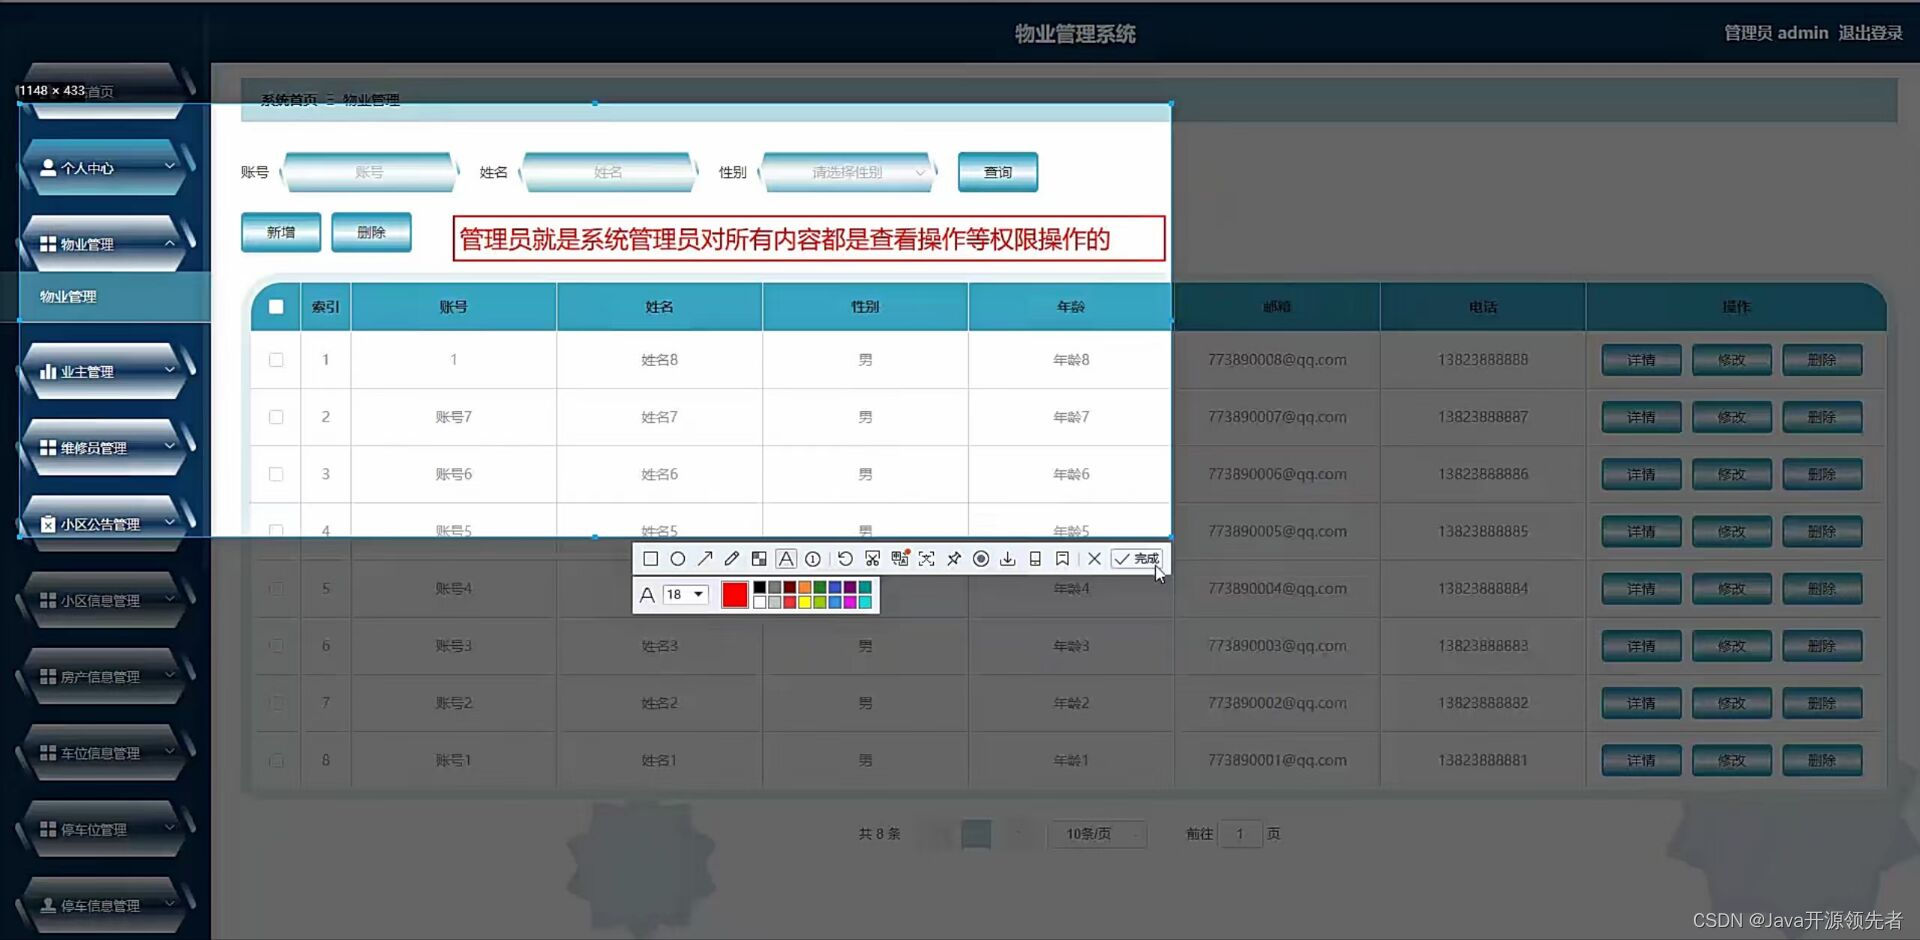This screenshot has width=1920, height=940.
Task: Open the 请选择性别 gender dropdown
Action: (848, 171)
